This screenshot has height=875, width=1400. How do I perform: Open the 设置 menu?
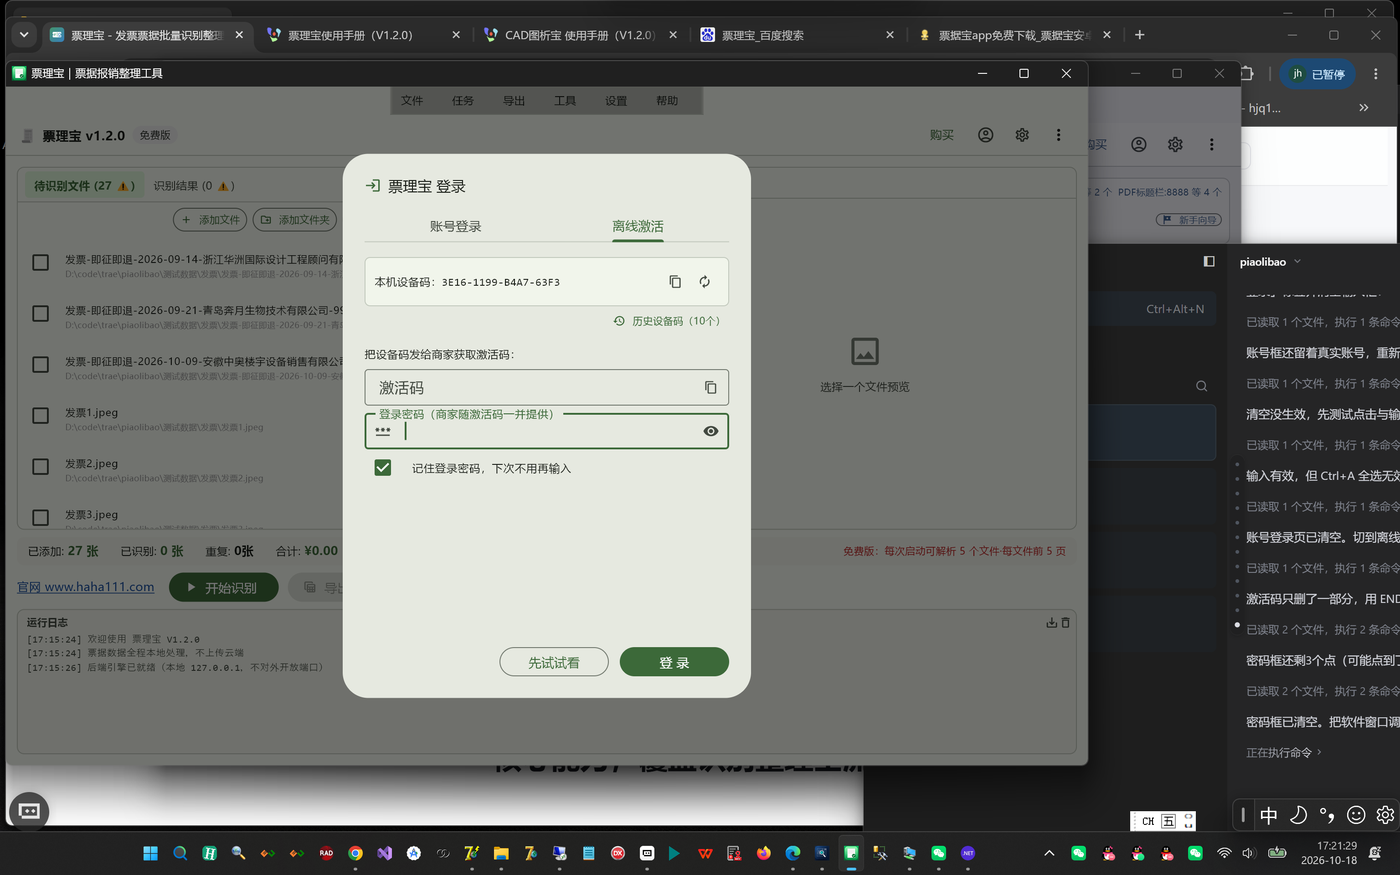point(616,101)
